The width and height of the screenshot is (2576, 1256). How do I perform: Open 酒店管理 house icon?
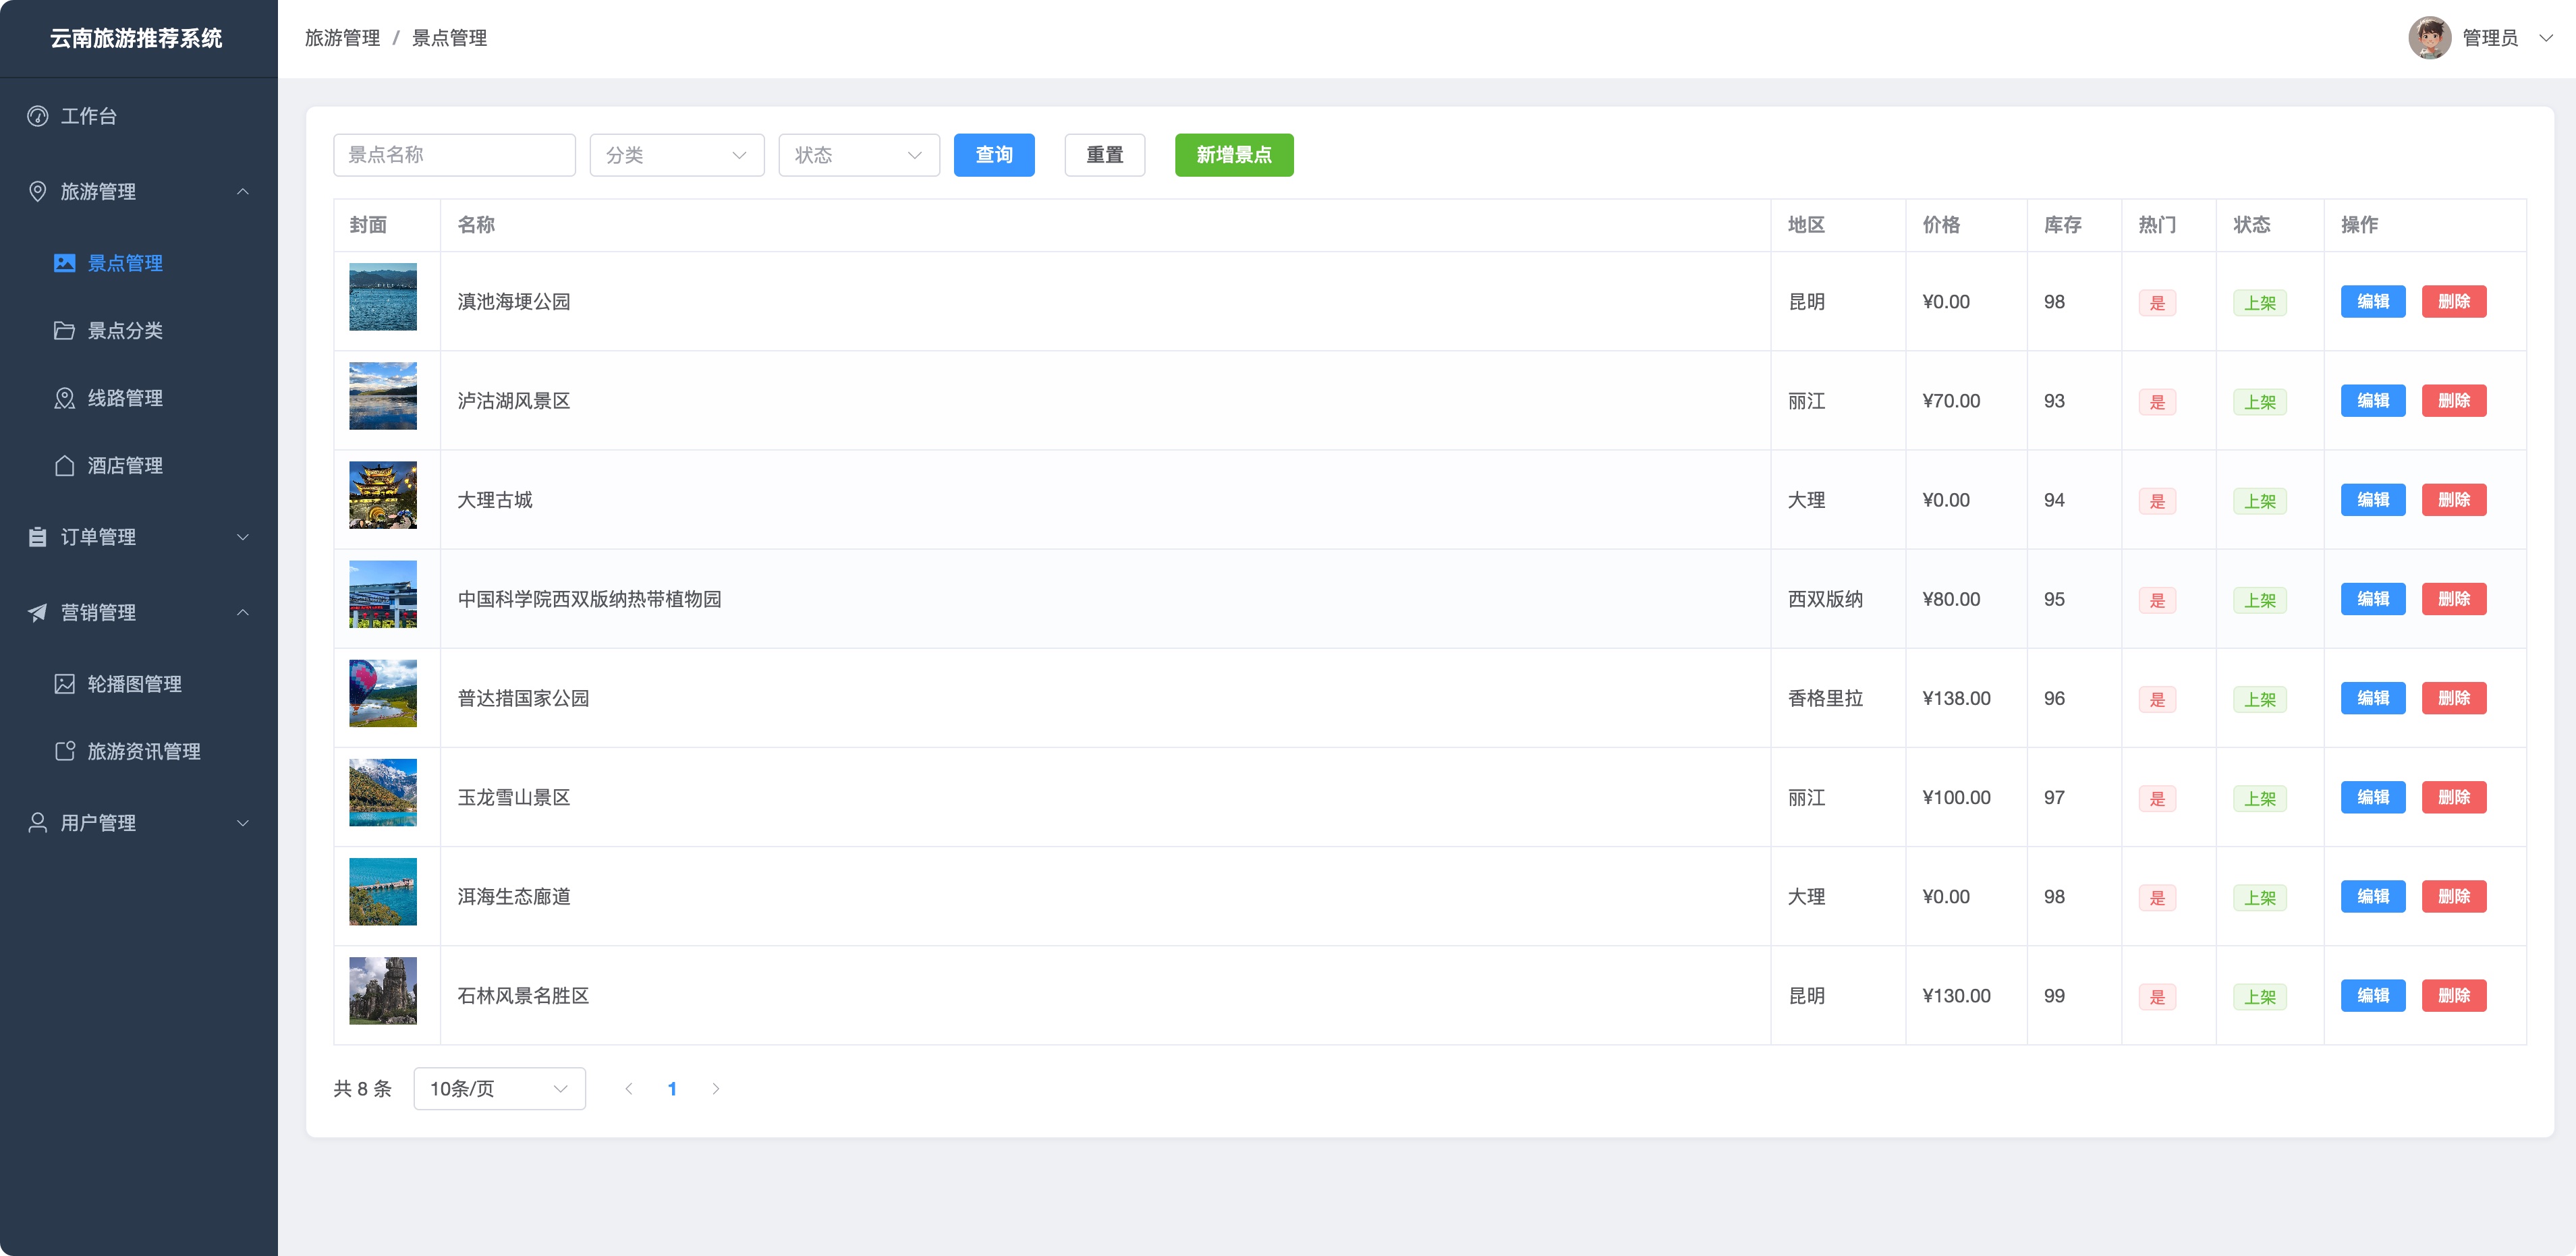[x=64, y=466]
